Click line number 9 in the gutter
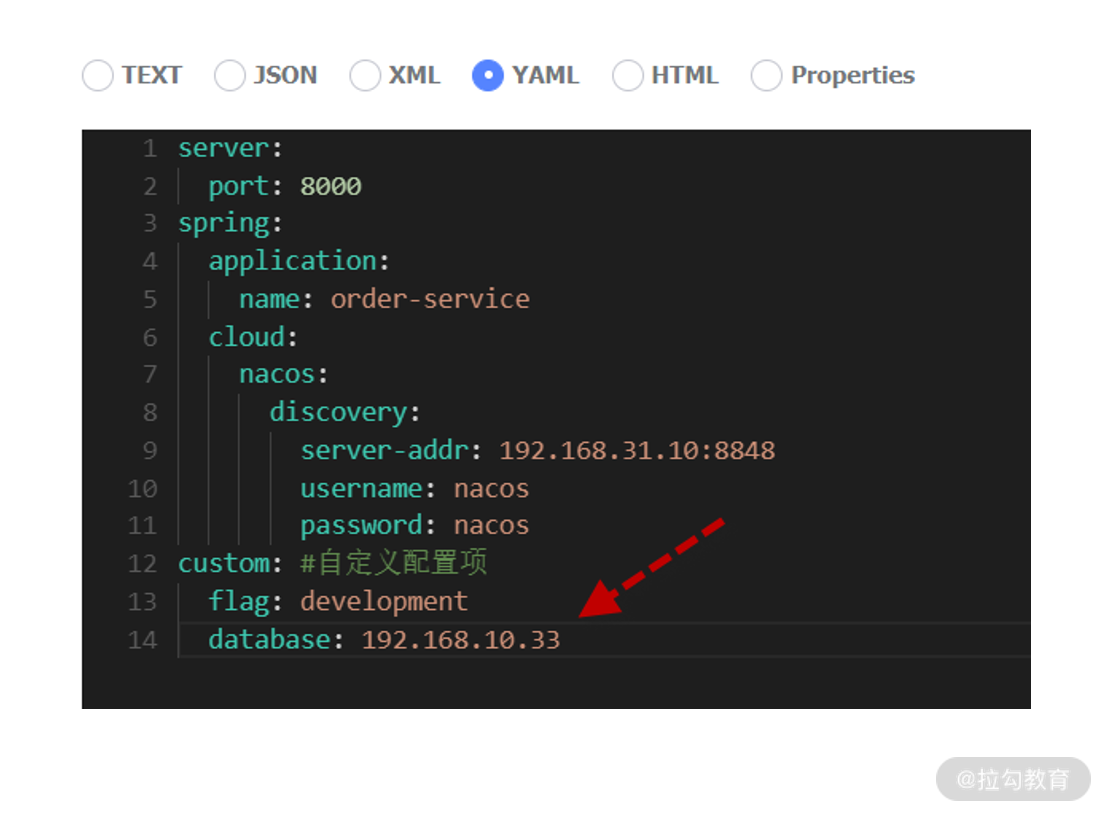This screenshot has height=815, width=1106. click(x=150, y=451)
